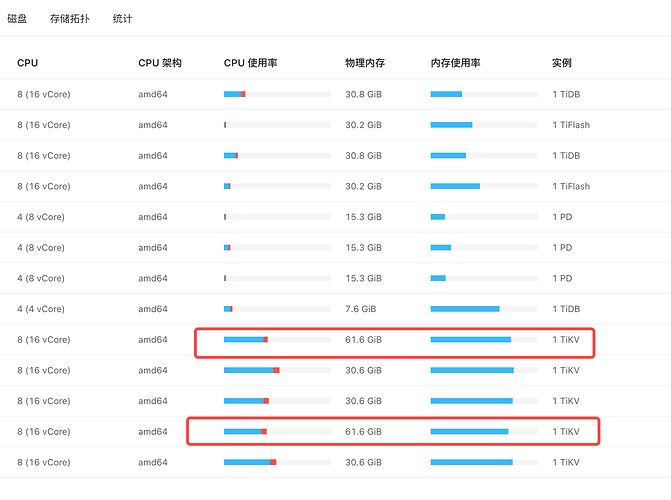Click CPU usage bar in the topmost TiDB row
The width and height of the screenshot is (671, 500).
pos(277,94)
